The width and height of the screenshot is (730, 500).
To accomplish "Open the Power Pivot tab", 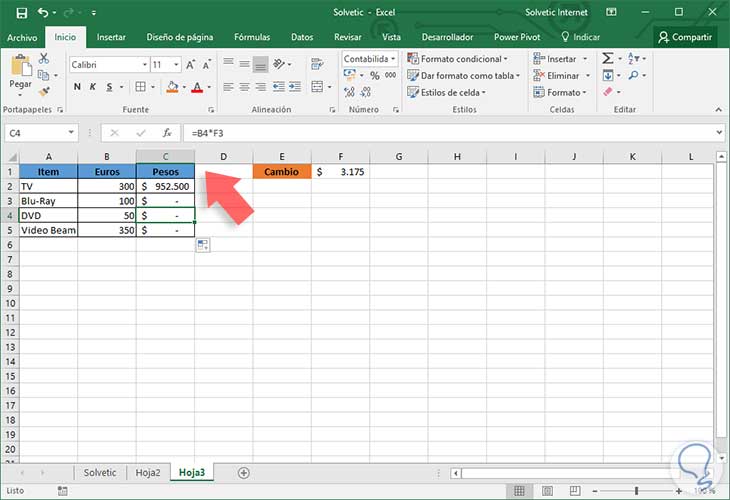I will (517, 37).
